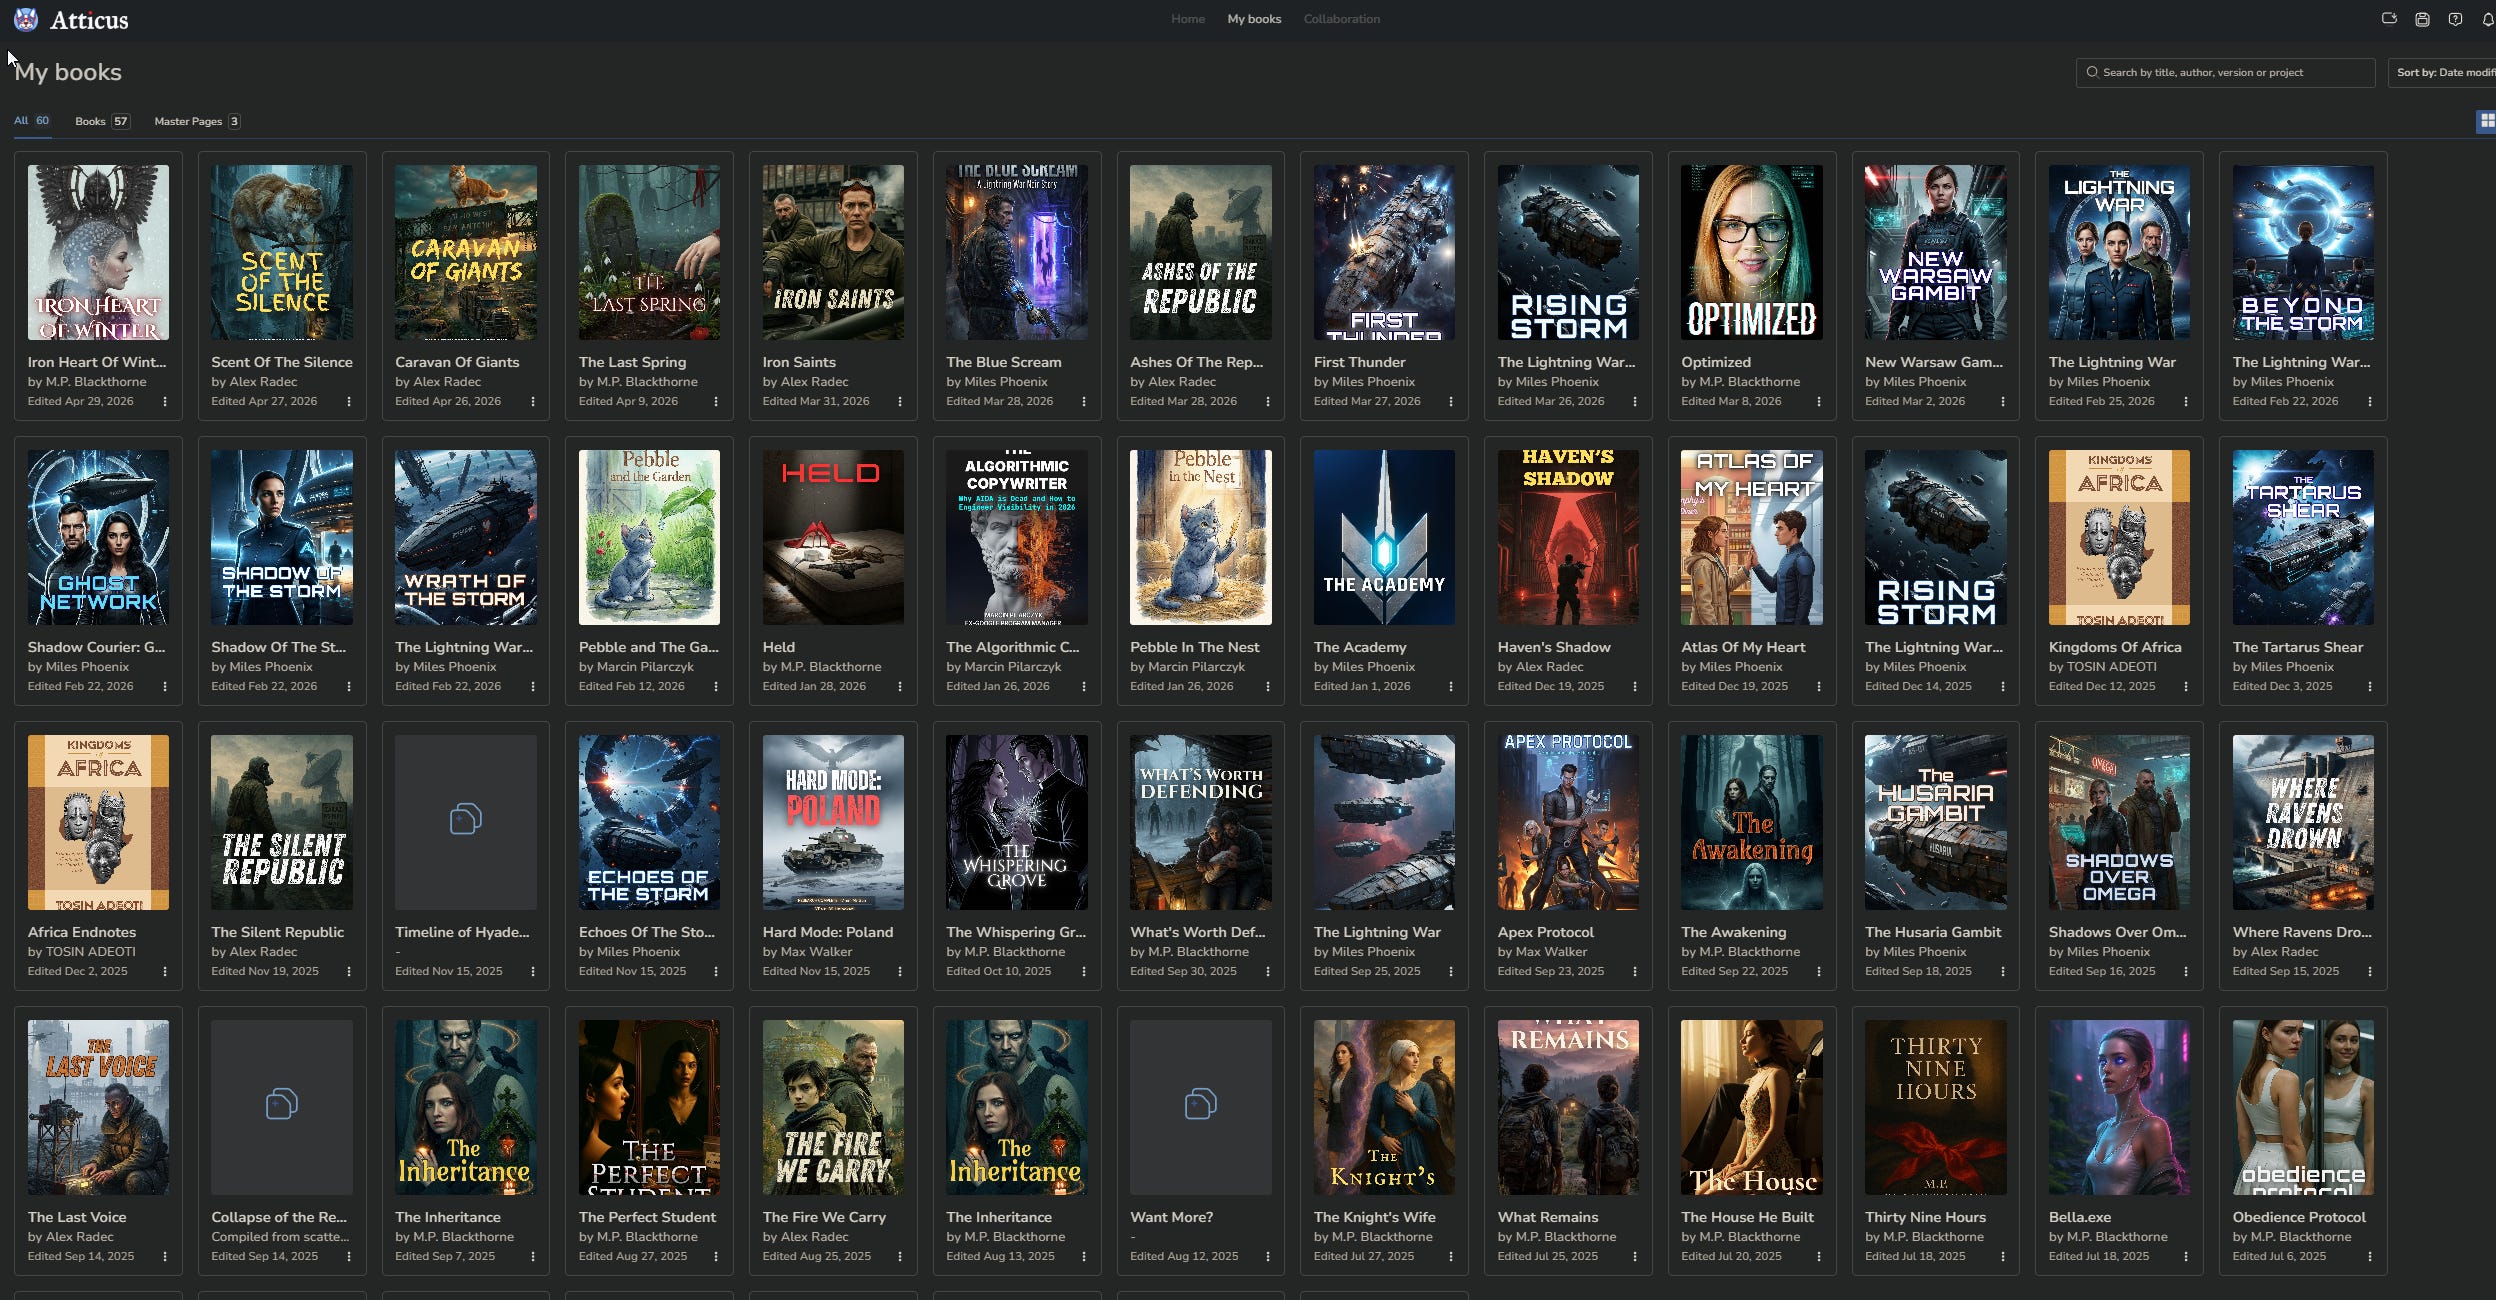The width and height of the screenshot is (2496, 1300).
Task: Go to Home in top navigation
Action: (1188, 19)
